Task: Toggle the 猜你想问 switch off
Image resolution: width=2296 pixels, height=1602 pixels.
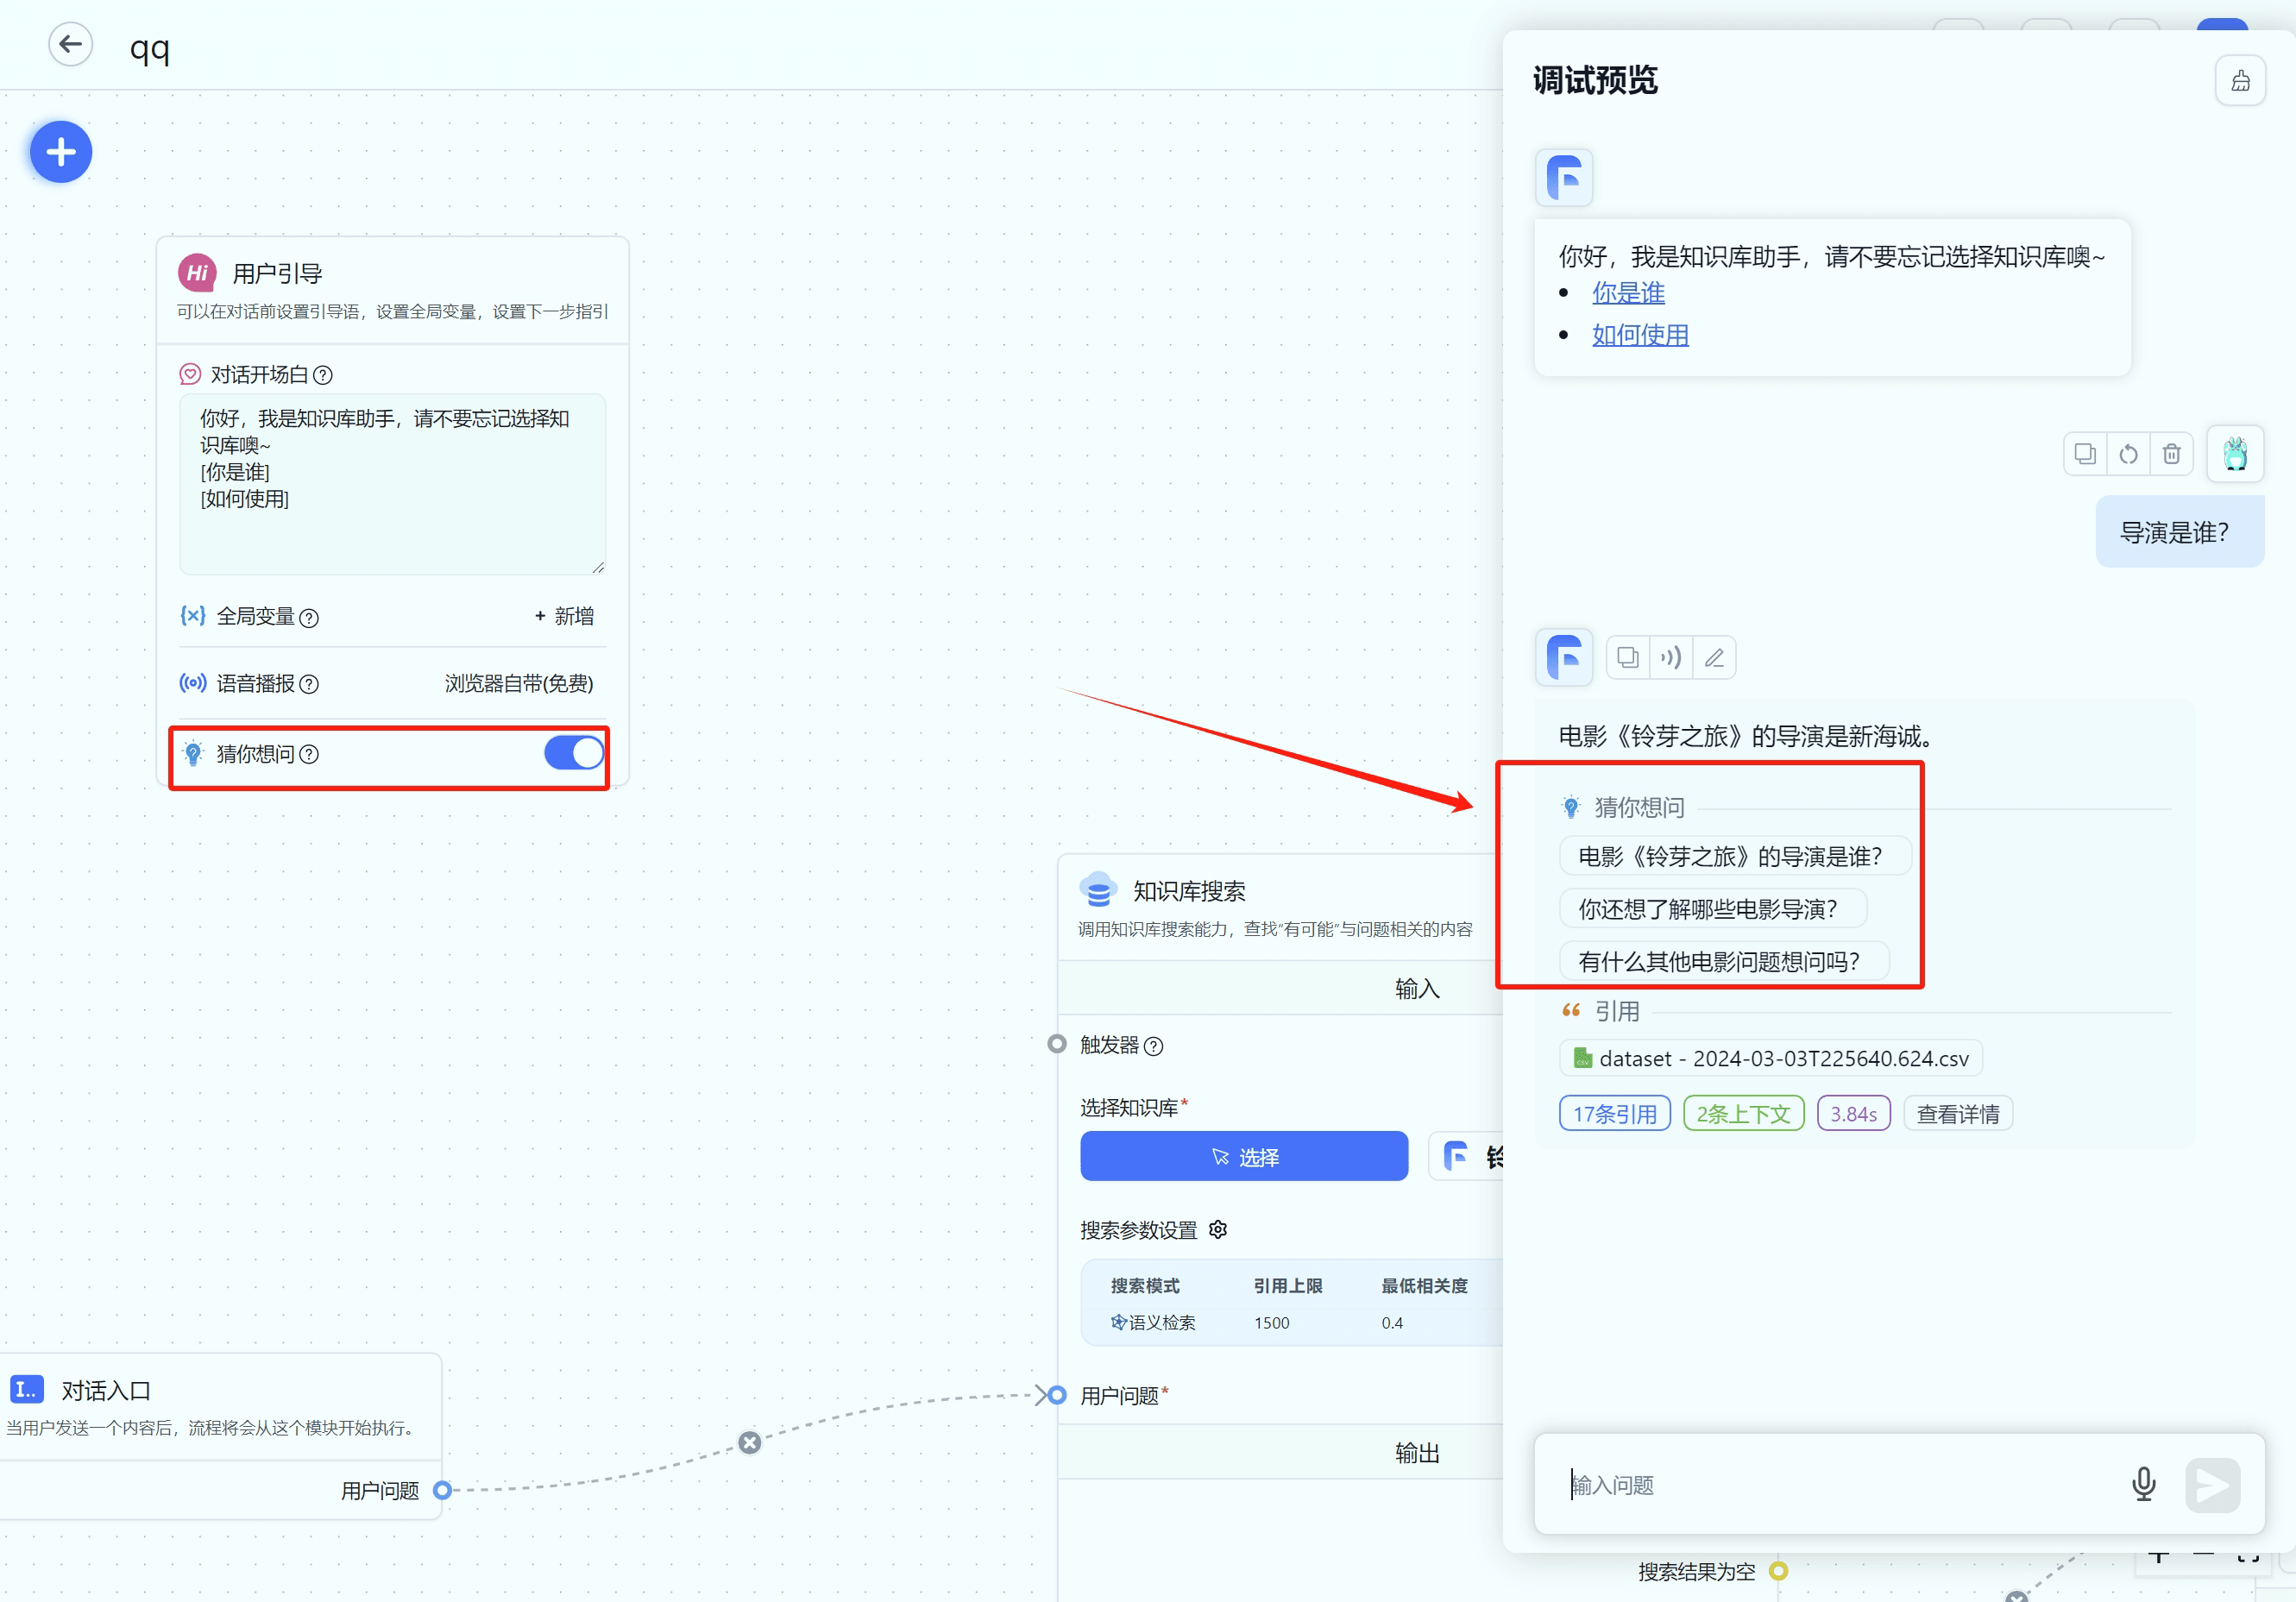Action: (574, 753)
